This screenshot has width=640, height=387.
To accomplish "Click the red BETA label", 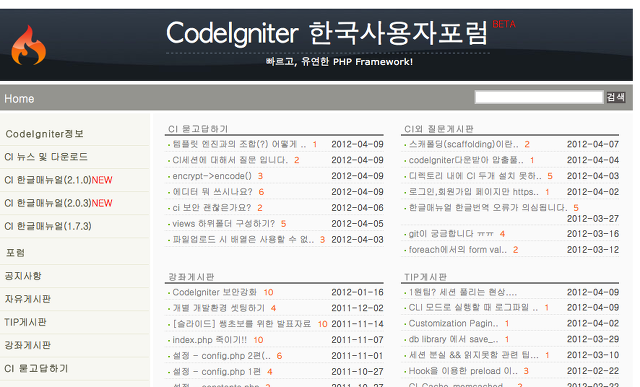I will tap(504, 24).
